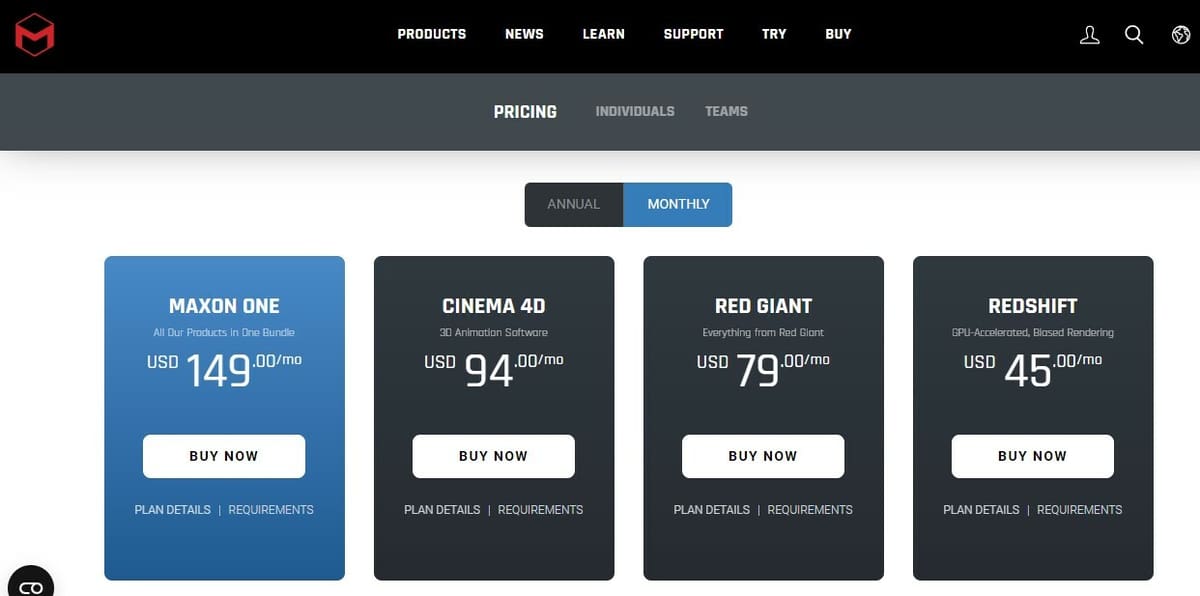Screen dimensions: 1200x596
Task: Open the Support menu item
Action: 693,34
